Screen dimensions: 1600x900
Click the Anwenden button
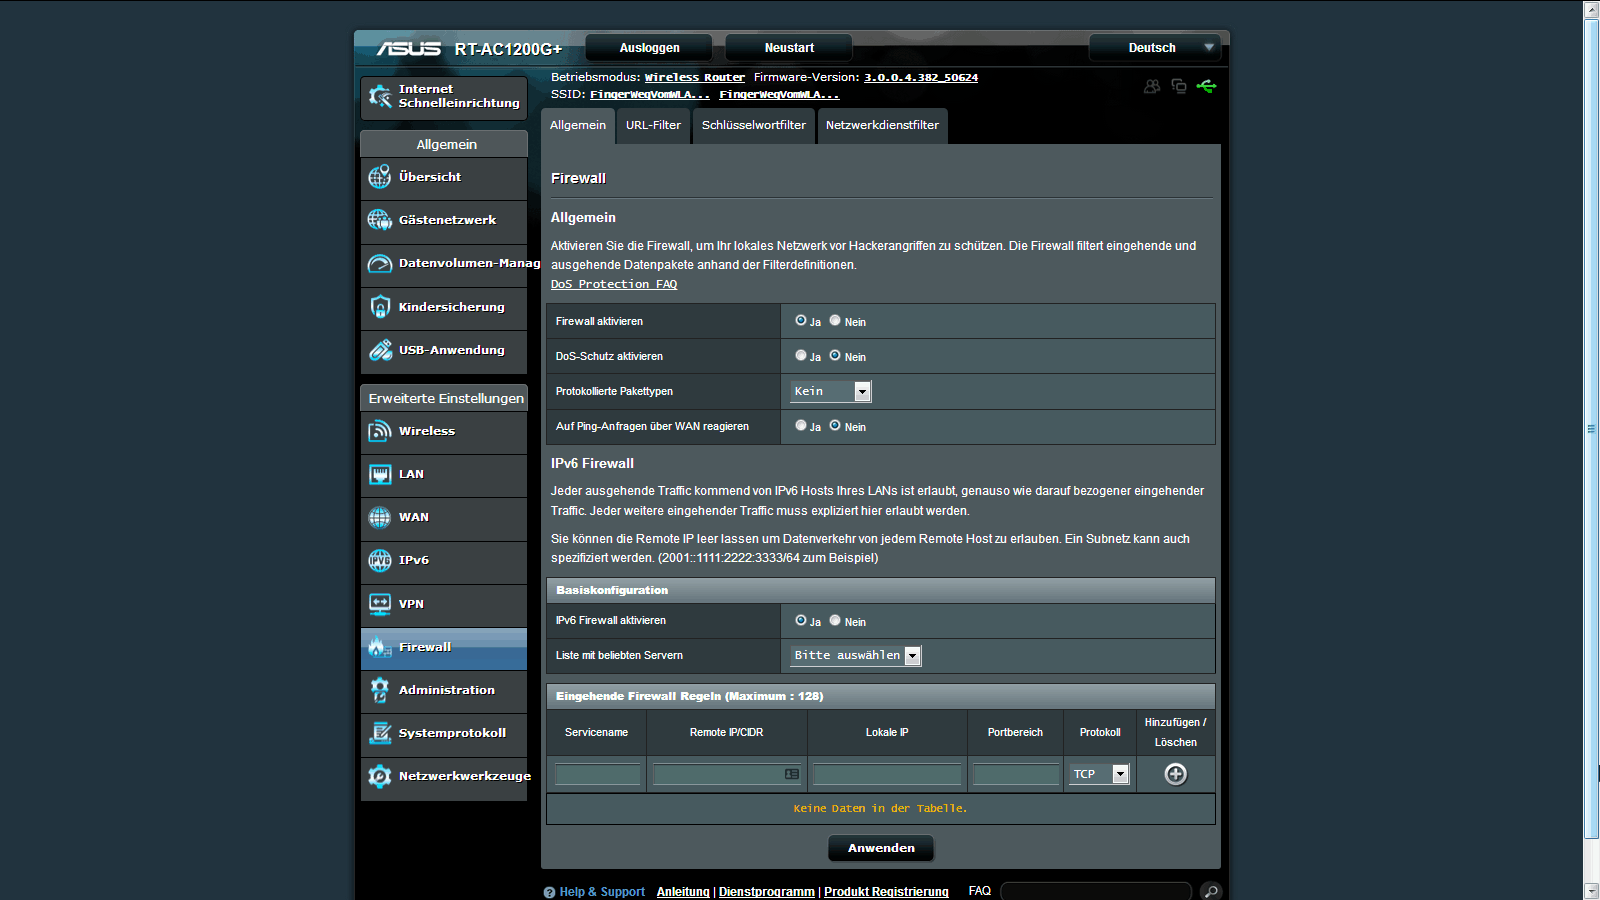click(x=881, y=848)
